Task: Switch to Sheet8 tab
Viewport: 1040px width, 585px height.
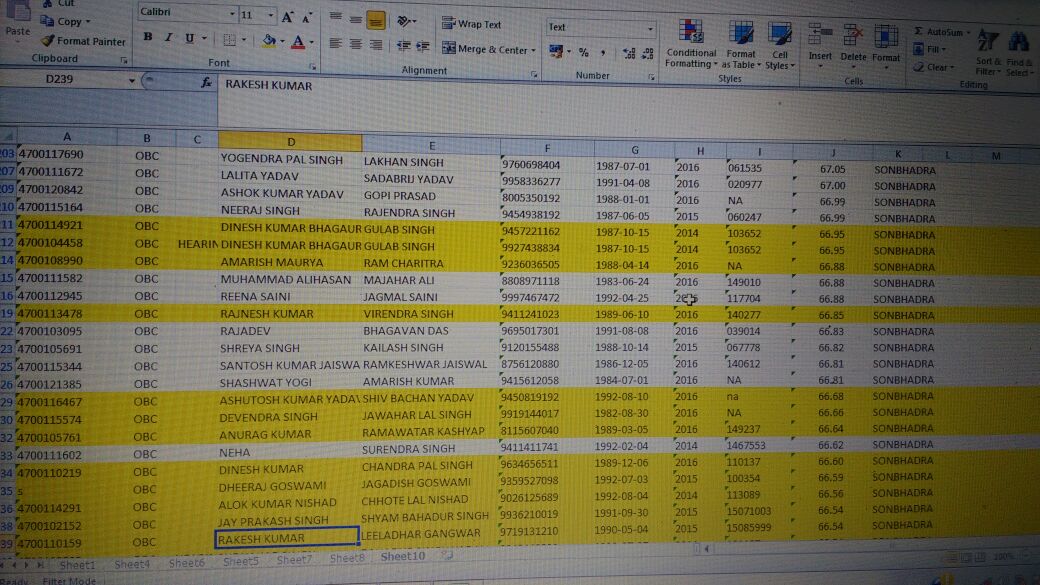Action: click(347, 558)
